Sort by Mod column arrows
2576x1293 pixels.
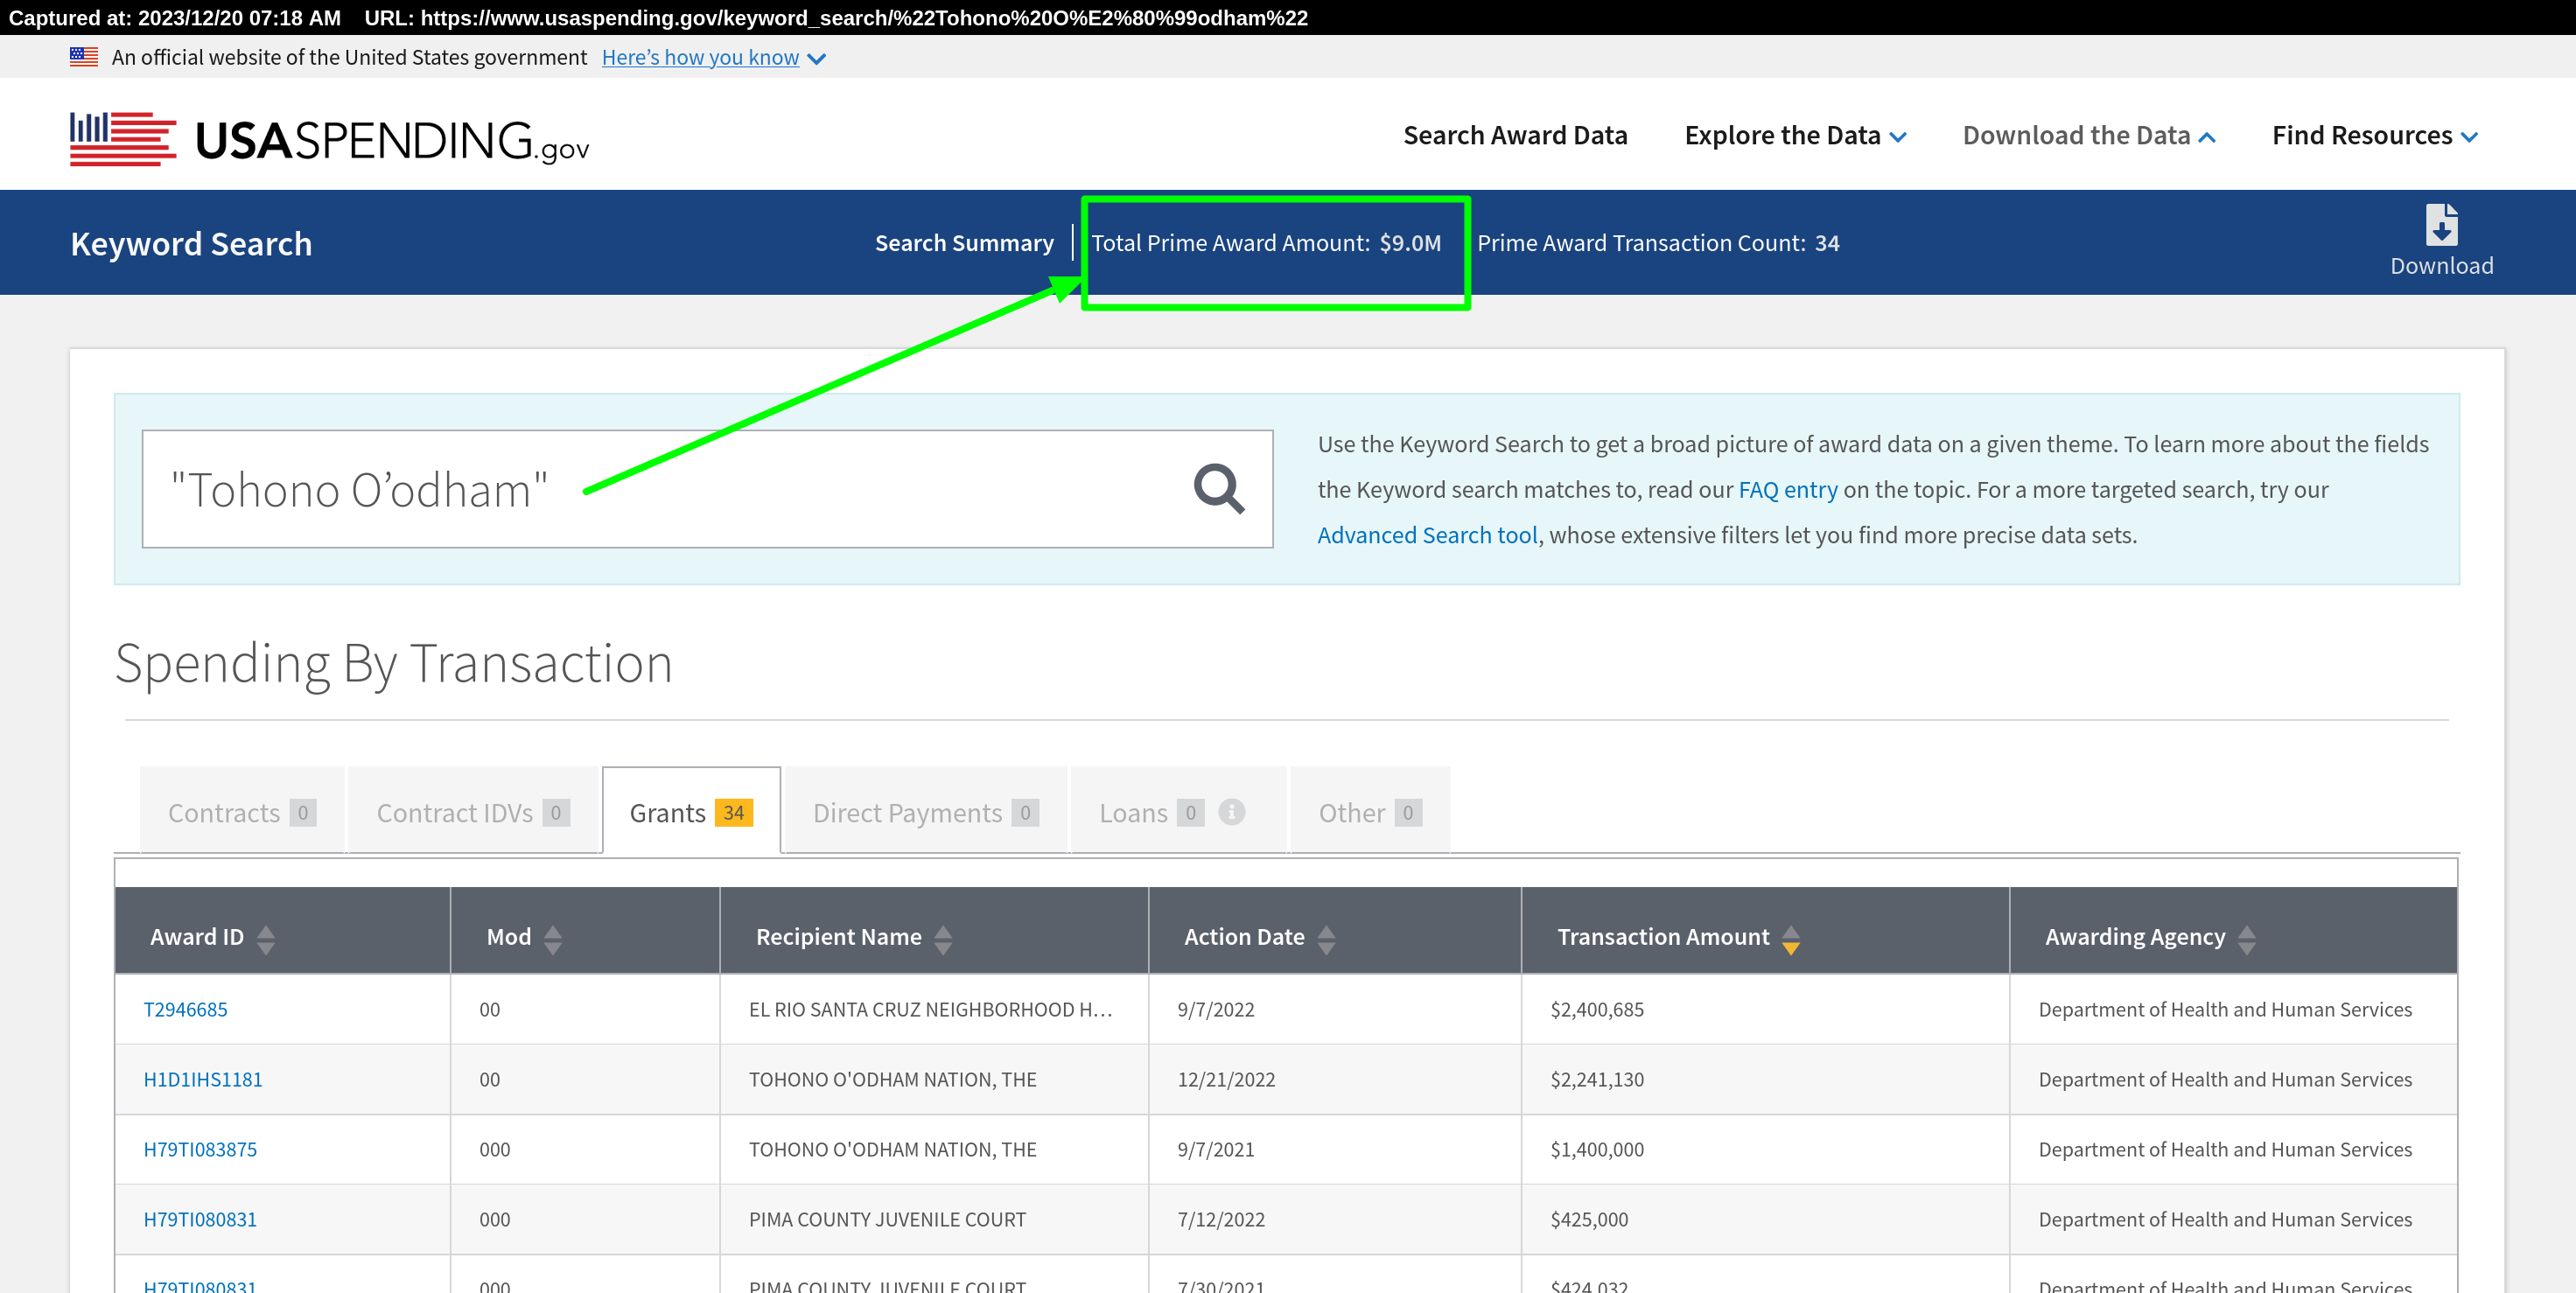point(553,938)
